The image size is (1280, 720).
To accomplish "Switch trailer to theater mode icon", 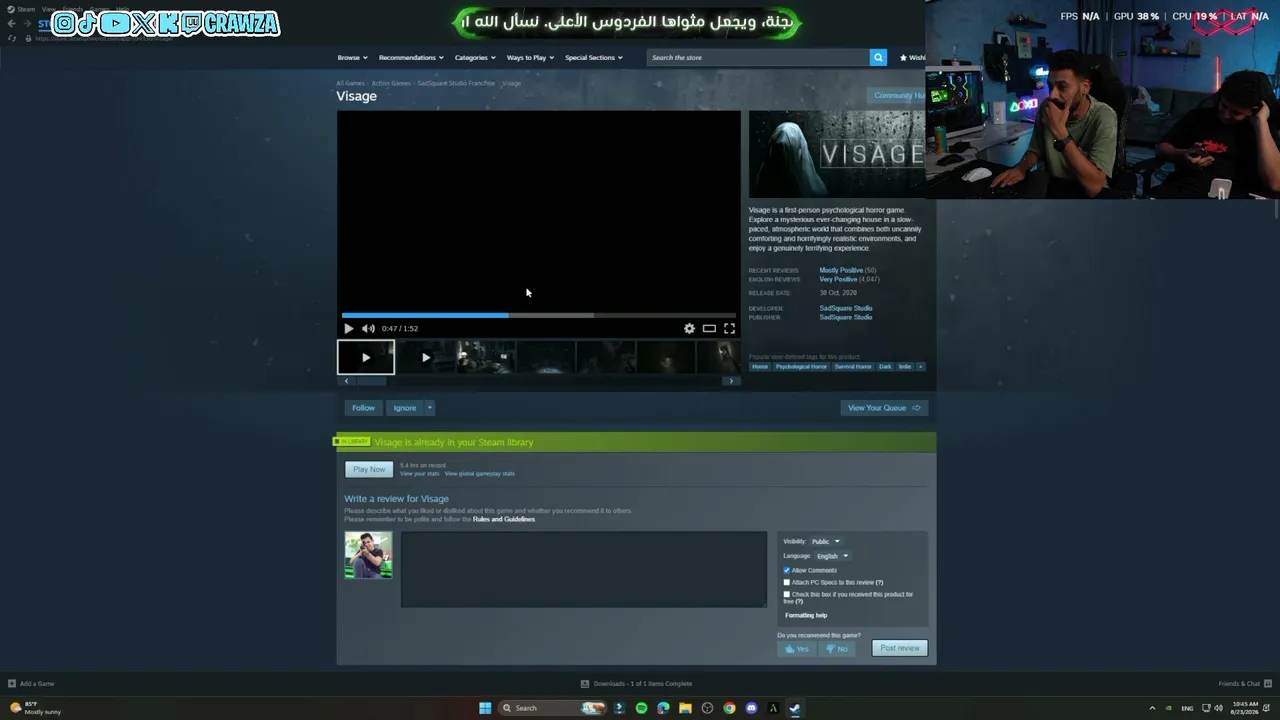I will click(709, 328).
